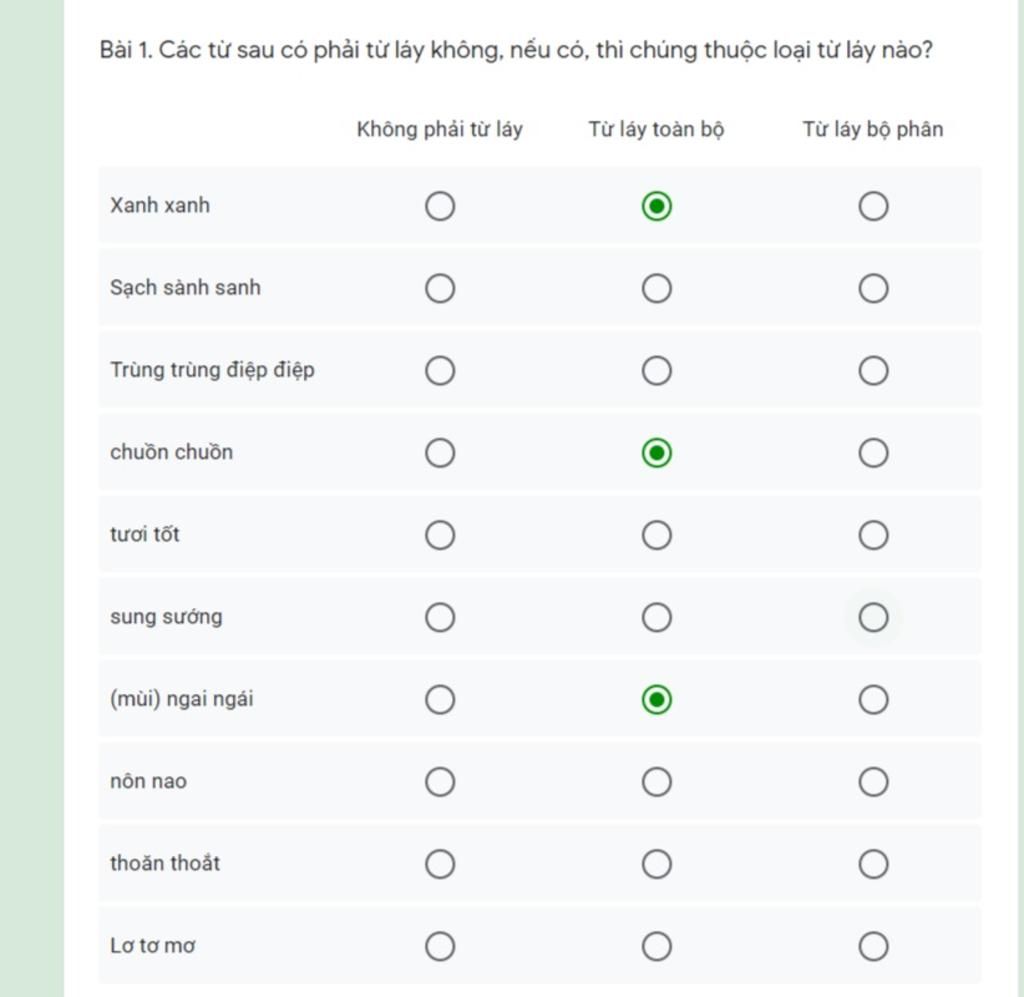Select "Không phải từ láy" for tươi tốt
1024x997 pixels.
click(440, 535)
